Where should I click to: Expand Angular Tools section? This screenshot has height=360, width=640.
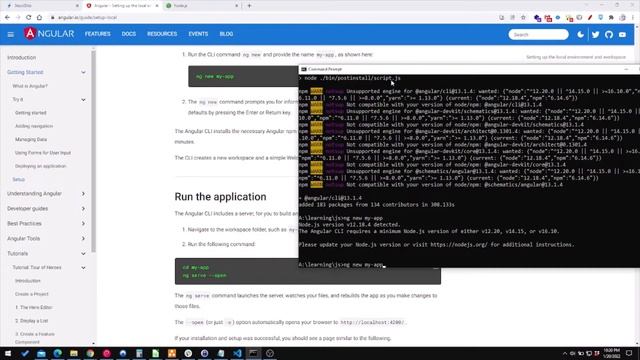[83, 238]
